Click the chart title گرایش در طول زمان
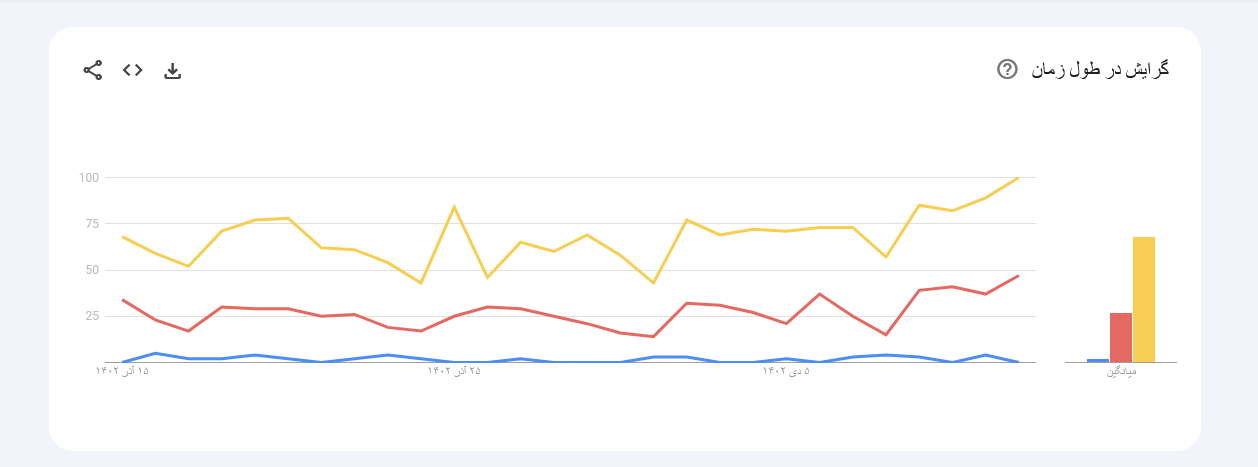 click(1100, 69)
